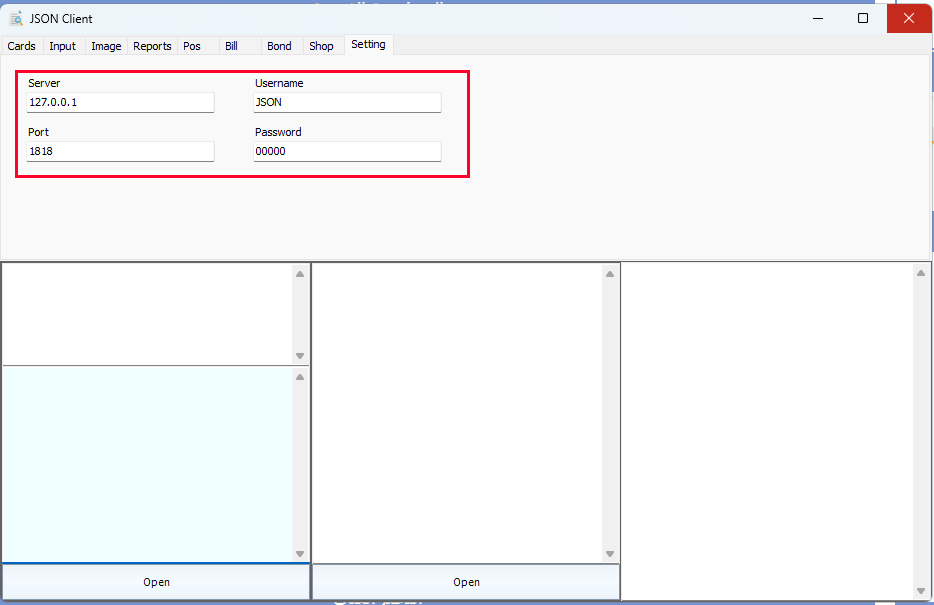Click up arrow of middle pane scrollbar

pos(610,274)
